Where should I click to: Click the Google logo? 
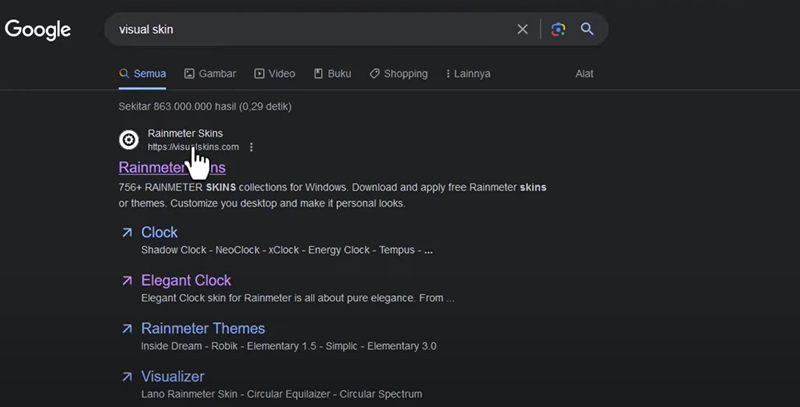38,30
